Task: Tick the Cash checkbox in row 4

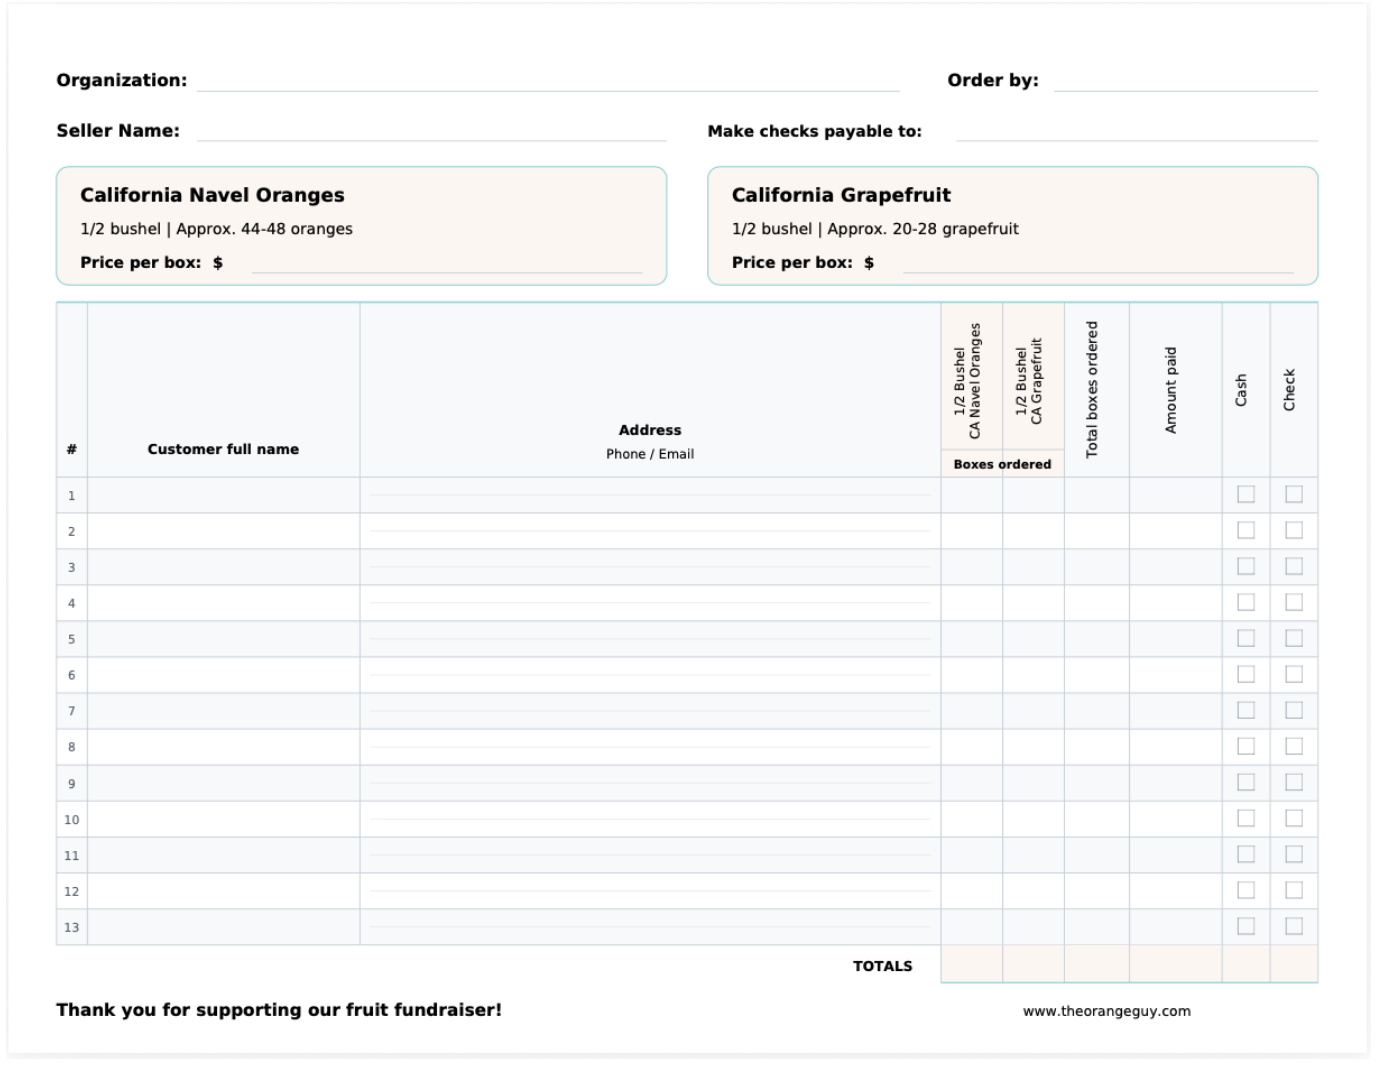Action: [1245, 602]
